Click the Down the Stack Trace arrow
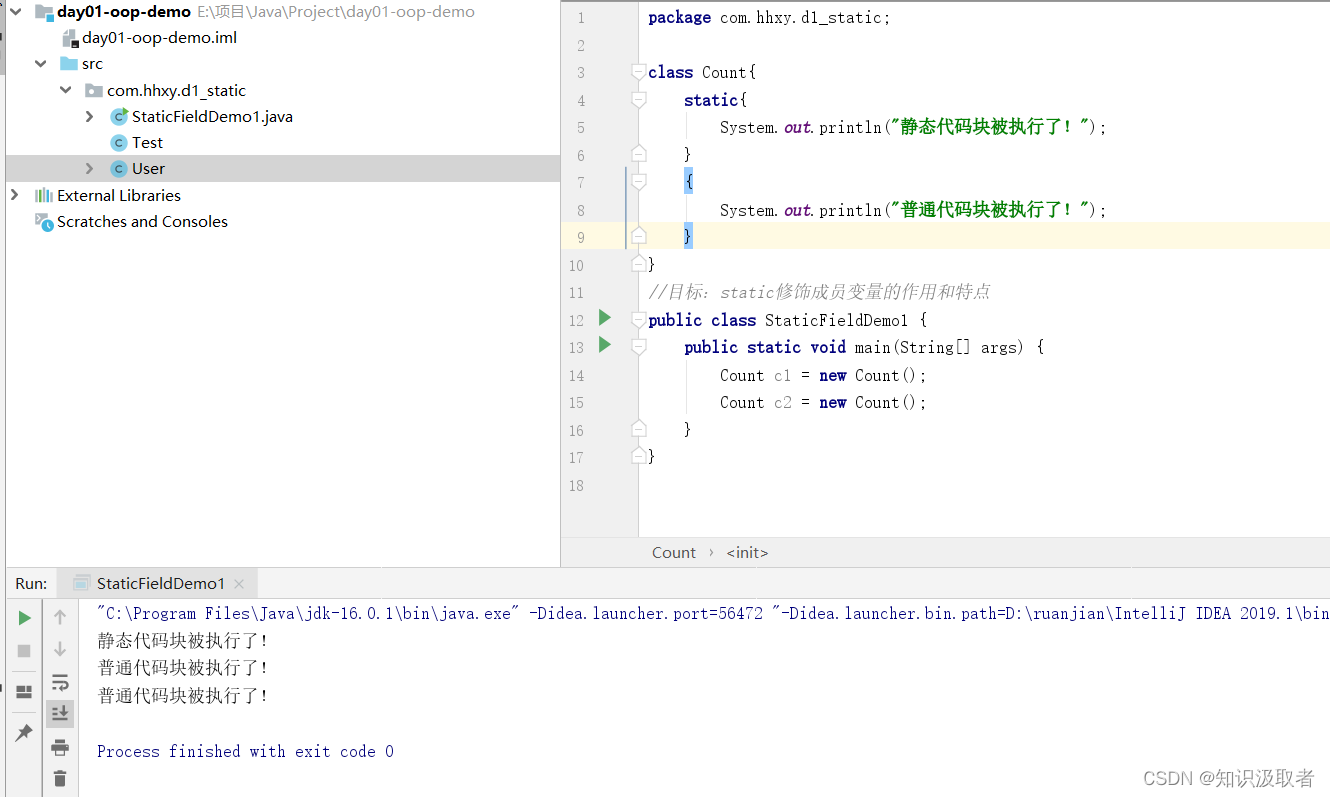The width and height of the screenshot is (1330, 797). [60, 650]
